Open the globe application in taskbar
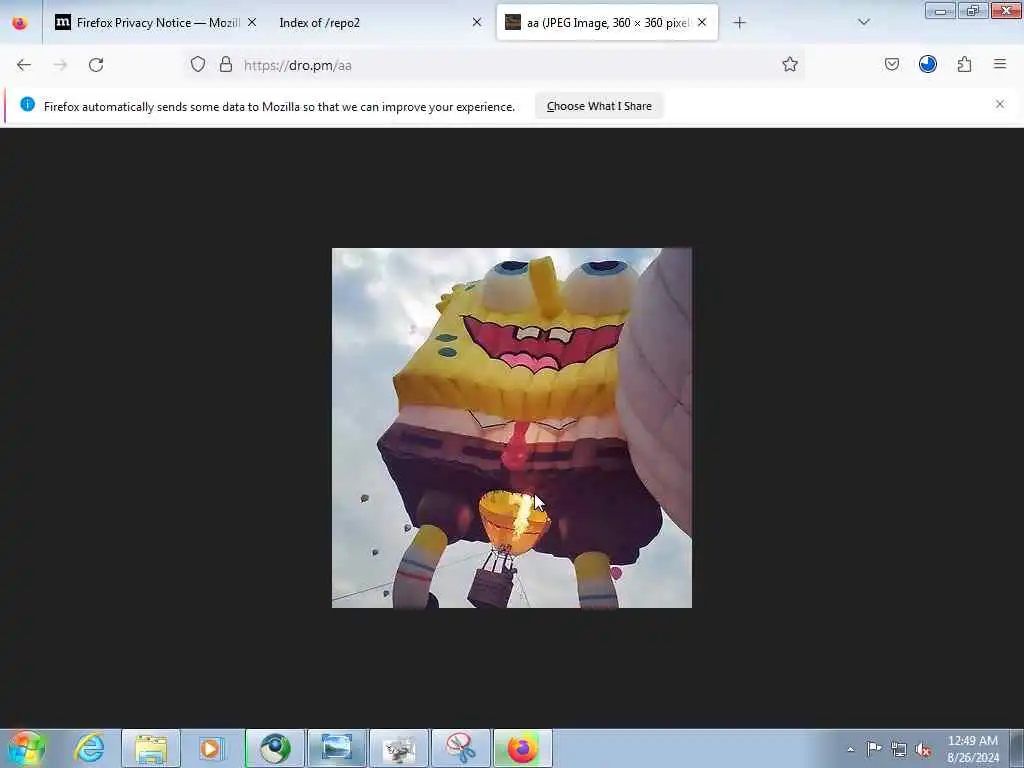Viewport: 1024px width, 768px height. pyautogui.click(x=275, y=748)
